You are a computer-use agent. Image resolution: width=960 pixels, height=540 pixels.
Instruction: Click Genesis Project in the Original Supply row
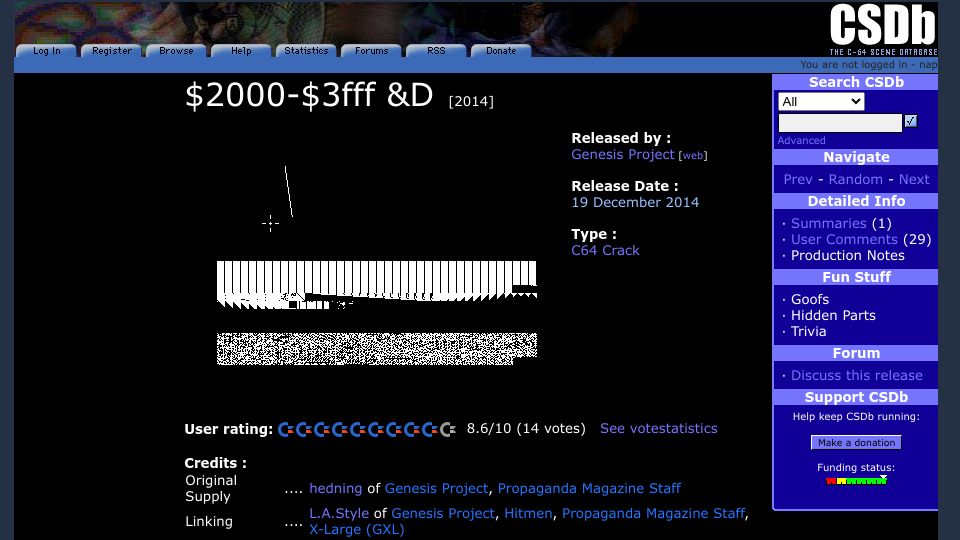point(436,489)
